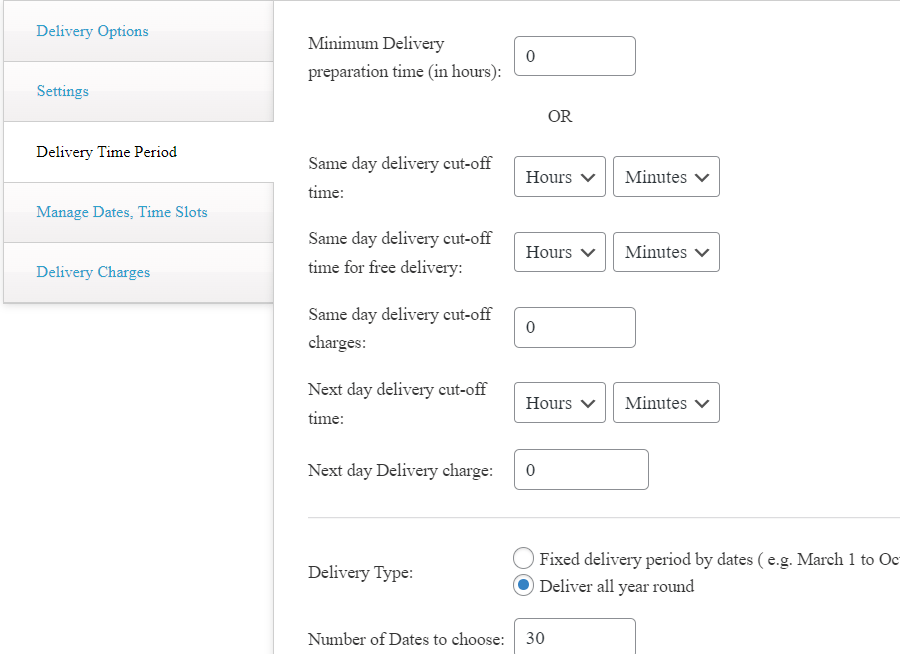The height and width of the screenshot is (654, 900).
Task: Navigate to Delivery Charges
Action: (x=92, y=272)
